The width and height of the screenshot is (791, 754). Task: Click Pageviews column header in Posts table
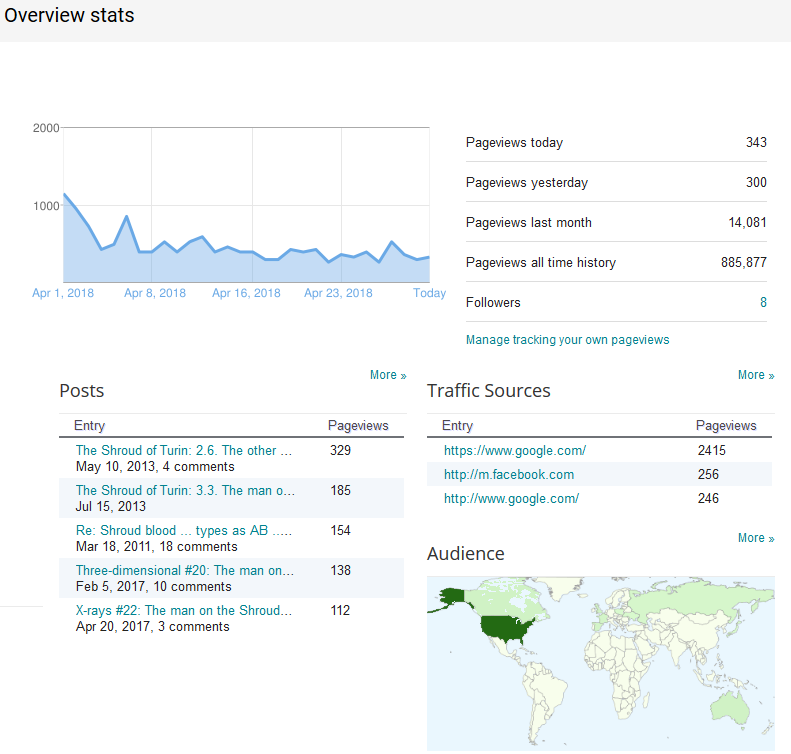coord(358,426)
